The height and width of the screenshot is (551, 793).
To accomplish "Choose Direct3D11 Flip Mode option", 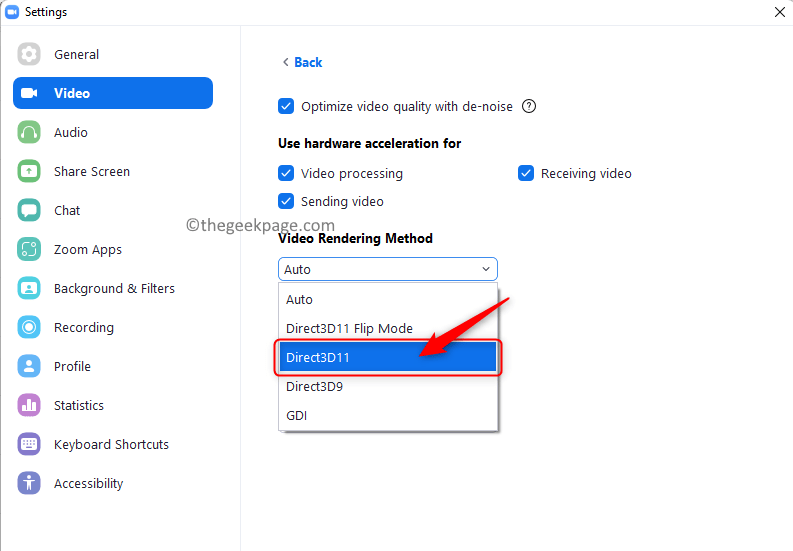I will click(x=388, y=328).
